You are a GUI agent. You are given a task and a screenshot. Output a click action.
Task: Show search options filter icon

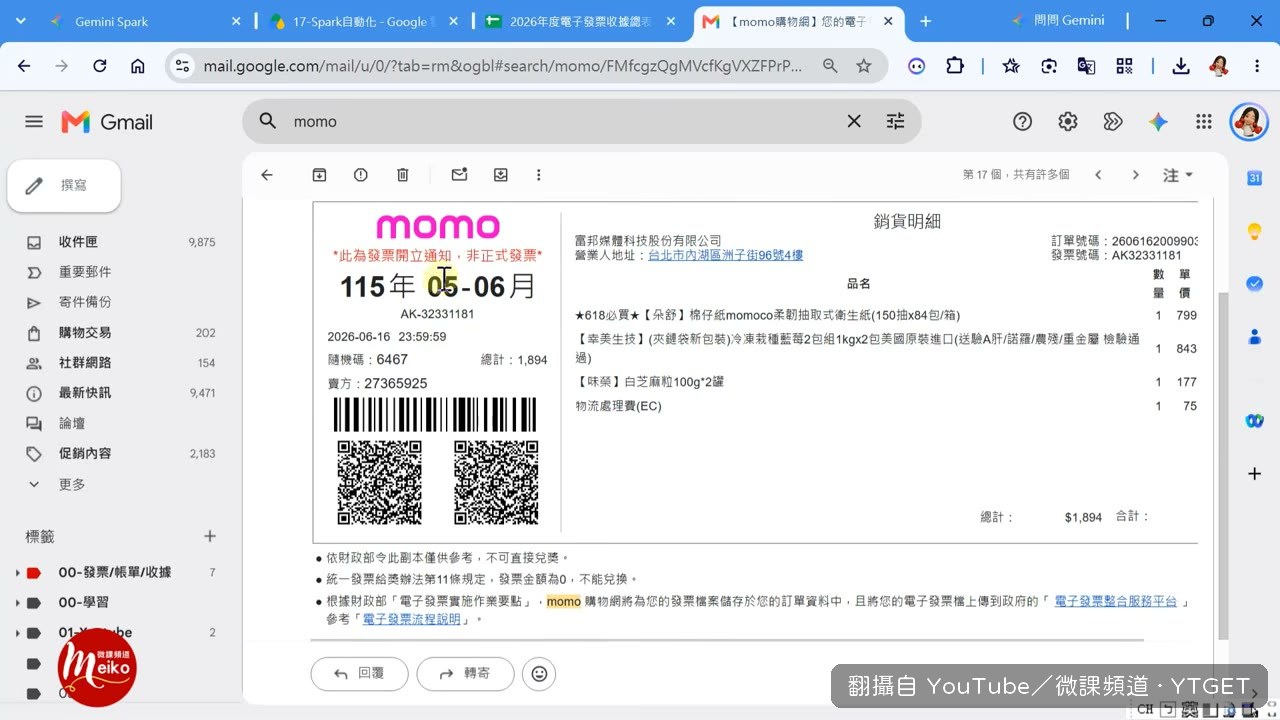(895, 121)
